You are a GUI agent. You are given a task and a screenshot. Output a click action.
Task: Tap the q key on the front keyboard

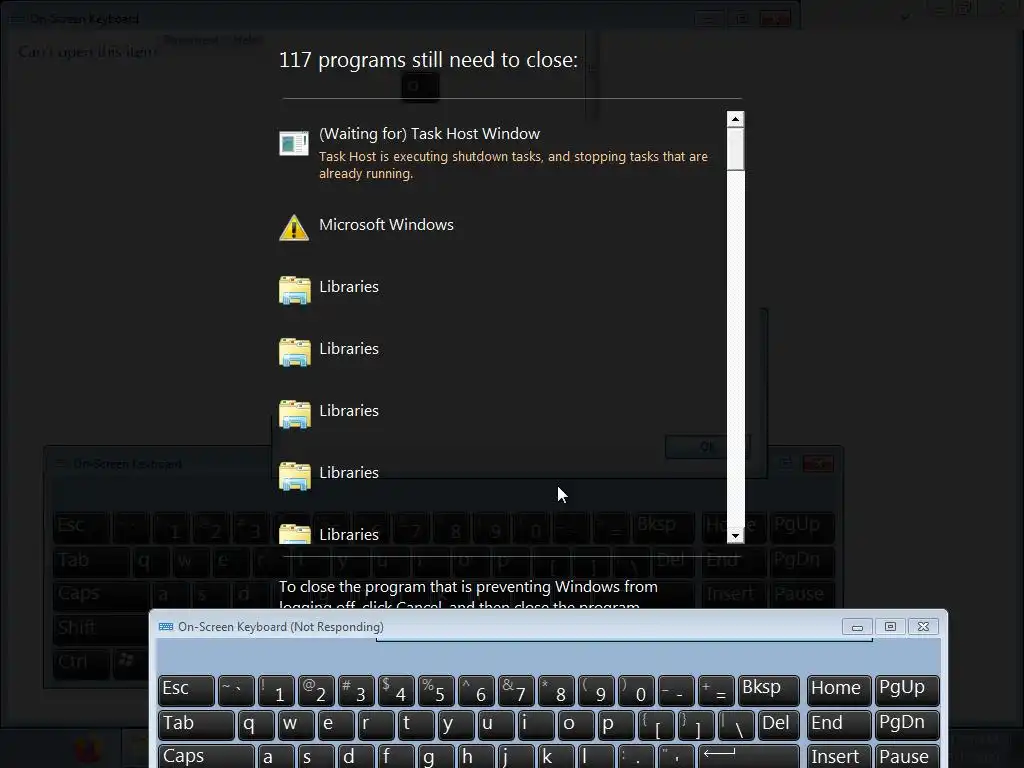coord(256,725)
